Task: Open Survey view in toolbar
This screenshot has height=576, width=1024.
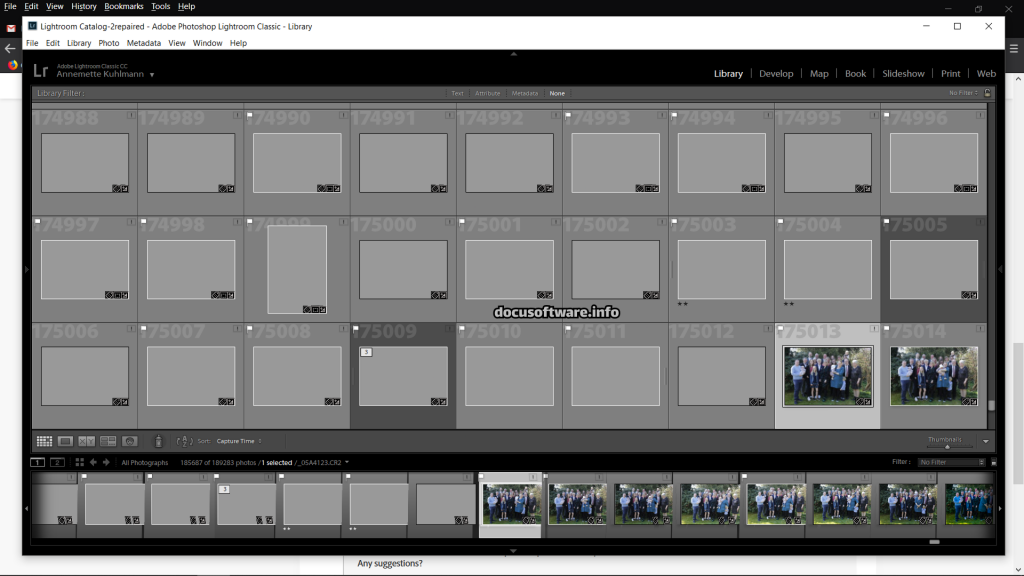Action: [108, 441]
